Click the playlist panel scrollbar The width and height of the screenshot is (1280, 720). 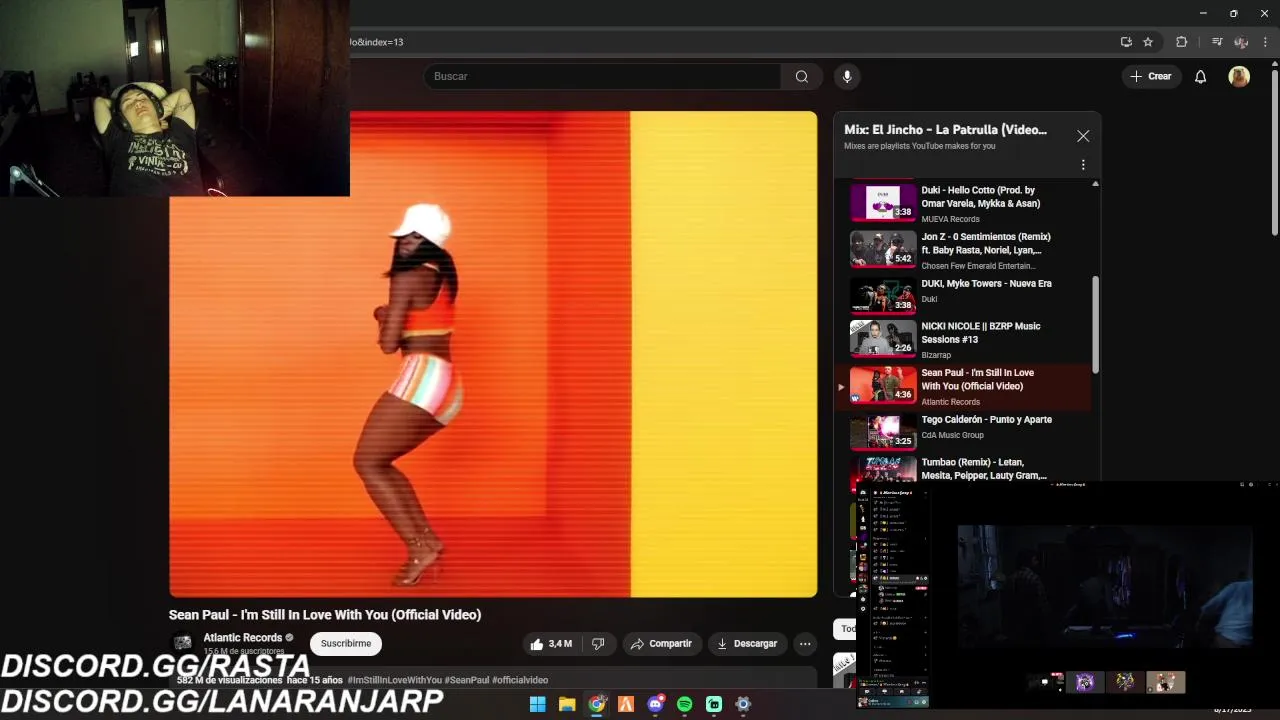tap(1095, 325)
